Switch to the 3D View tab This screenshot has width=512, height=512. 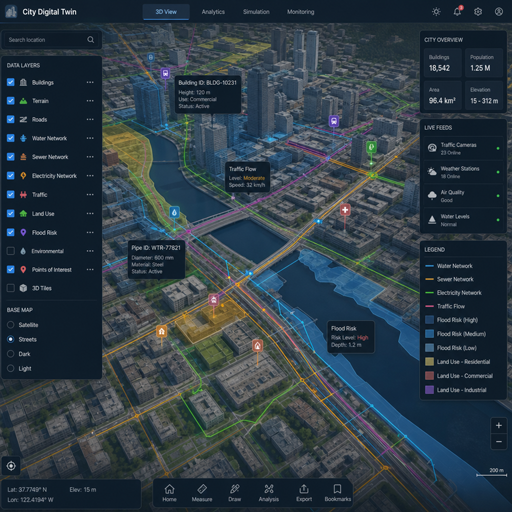tap(166, 12)
